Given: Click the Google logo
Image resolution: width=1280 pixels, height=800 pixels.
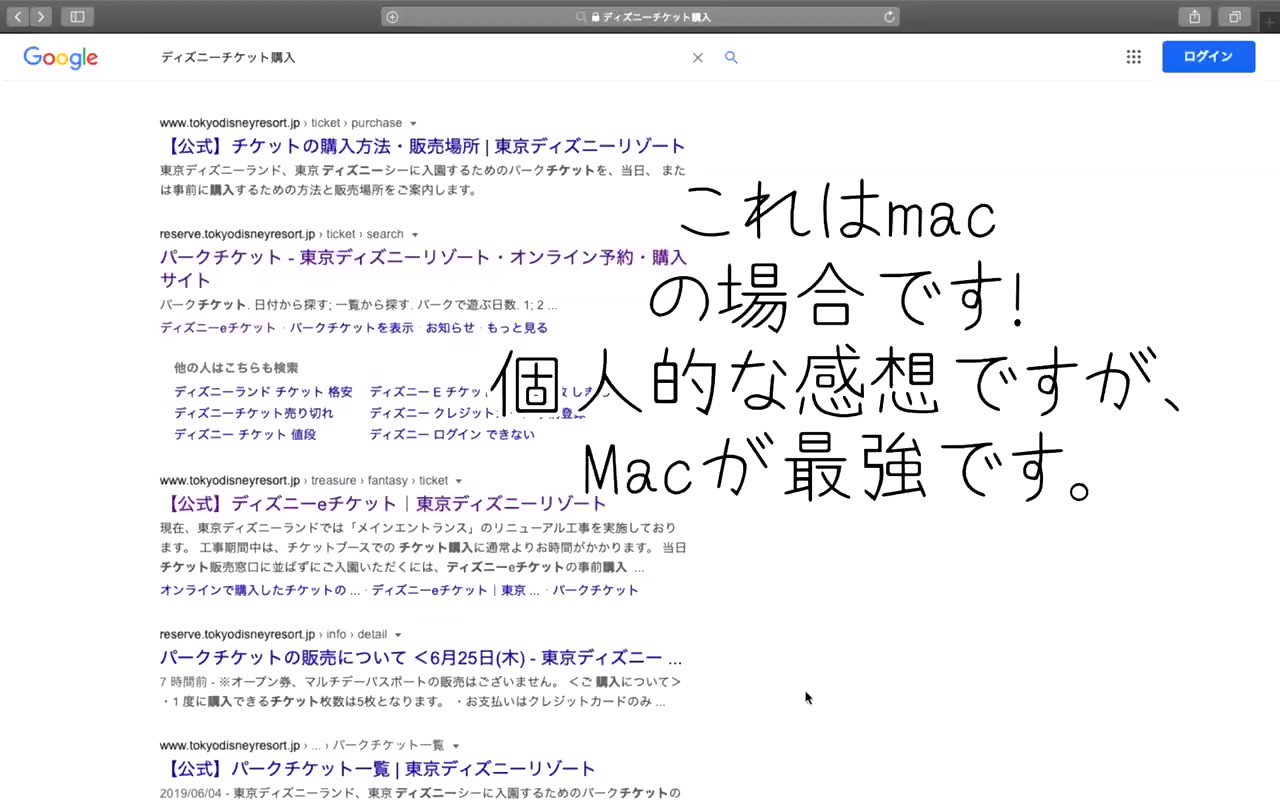Looking at the screenshot, I should [x=61, y=58].
